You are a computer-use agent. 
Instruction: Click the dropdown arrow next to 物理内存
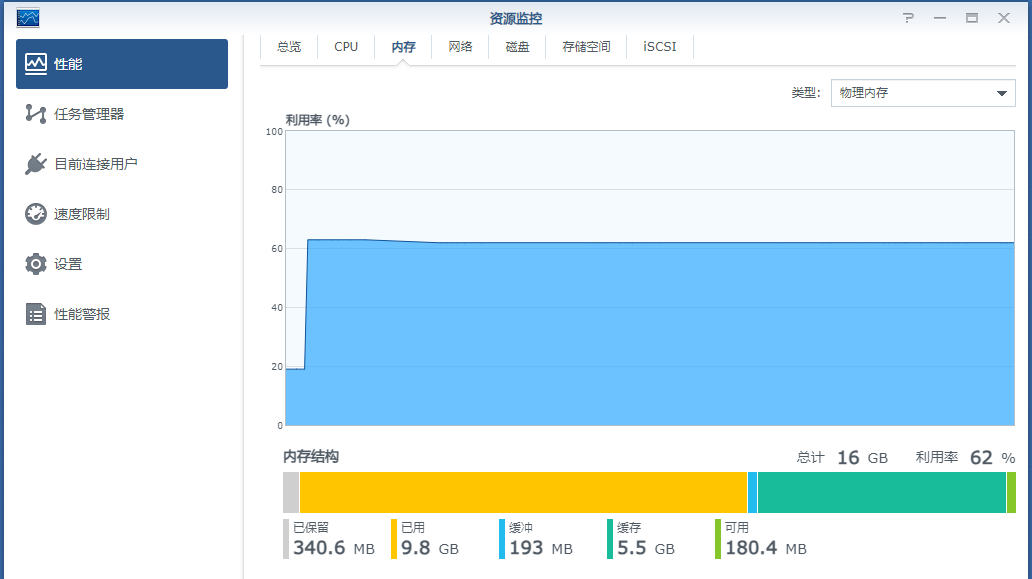pyautogui.click(x=1002, y=93)
